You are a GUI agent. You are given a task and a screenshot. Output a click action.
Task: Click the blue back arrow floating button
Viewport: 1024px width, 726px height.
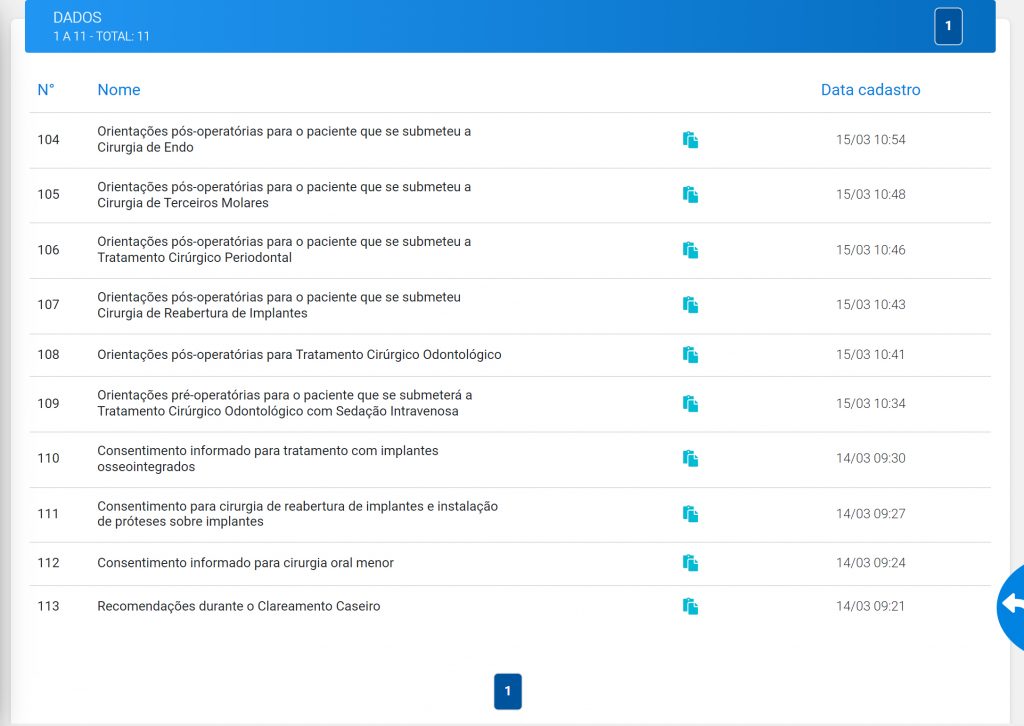1012,605
